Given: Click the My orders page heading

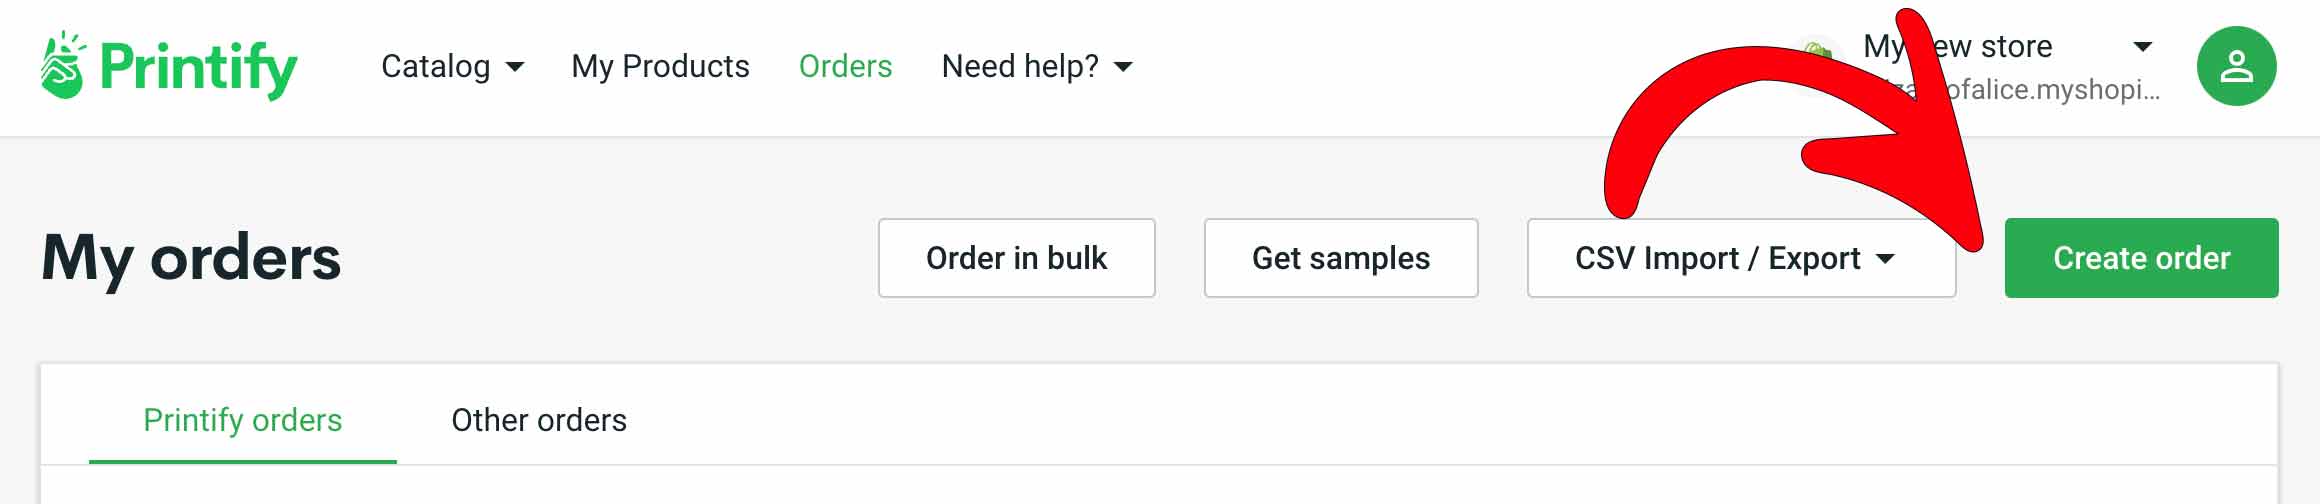Looking at the screenshot, I should point(191,258).
